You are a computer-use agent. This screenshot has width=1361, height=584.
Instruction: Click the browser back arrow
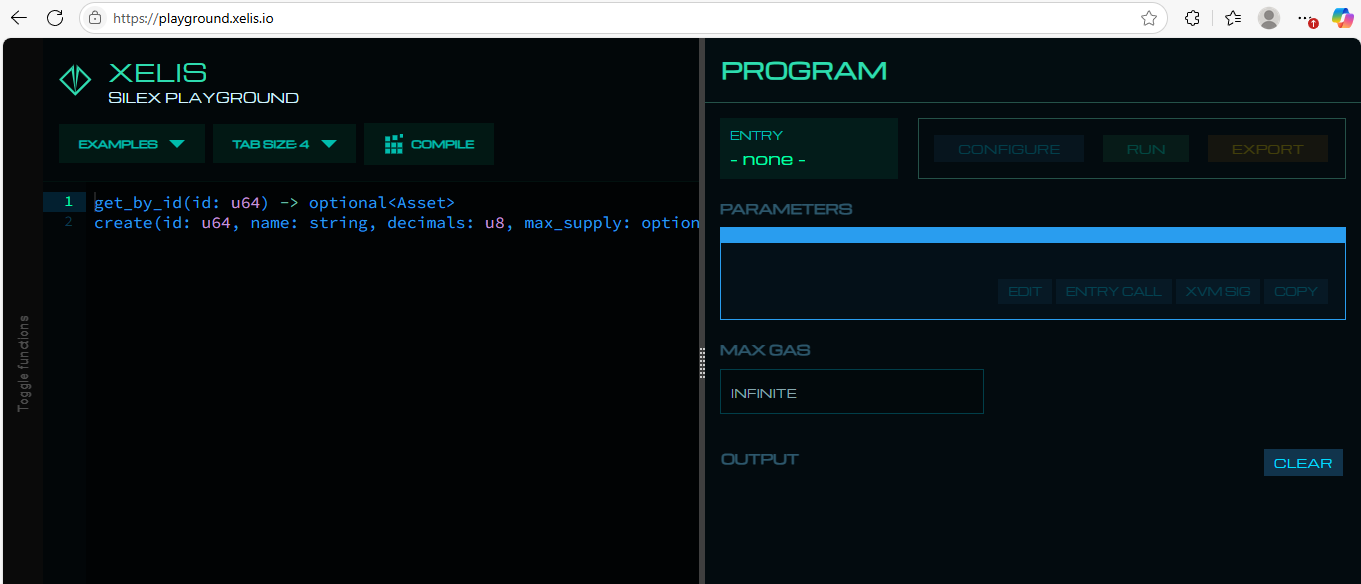point(18,18)
